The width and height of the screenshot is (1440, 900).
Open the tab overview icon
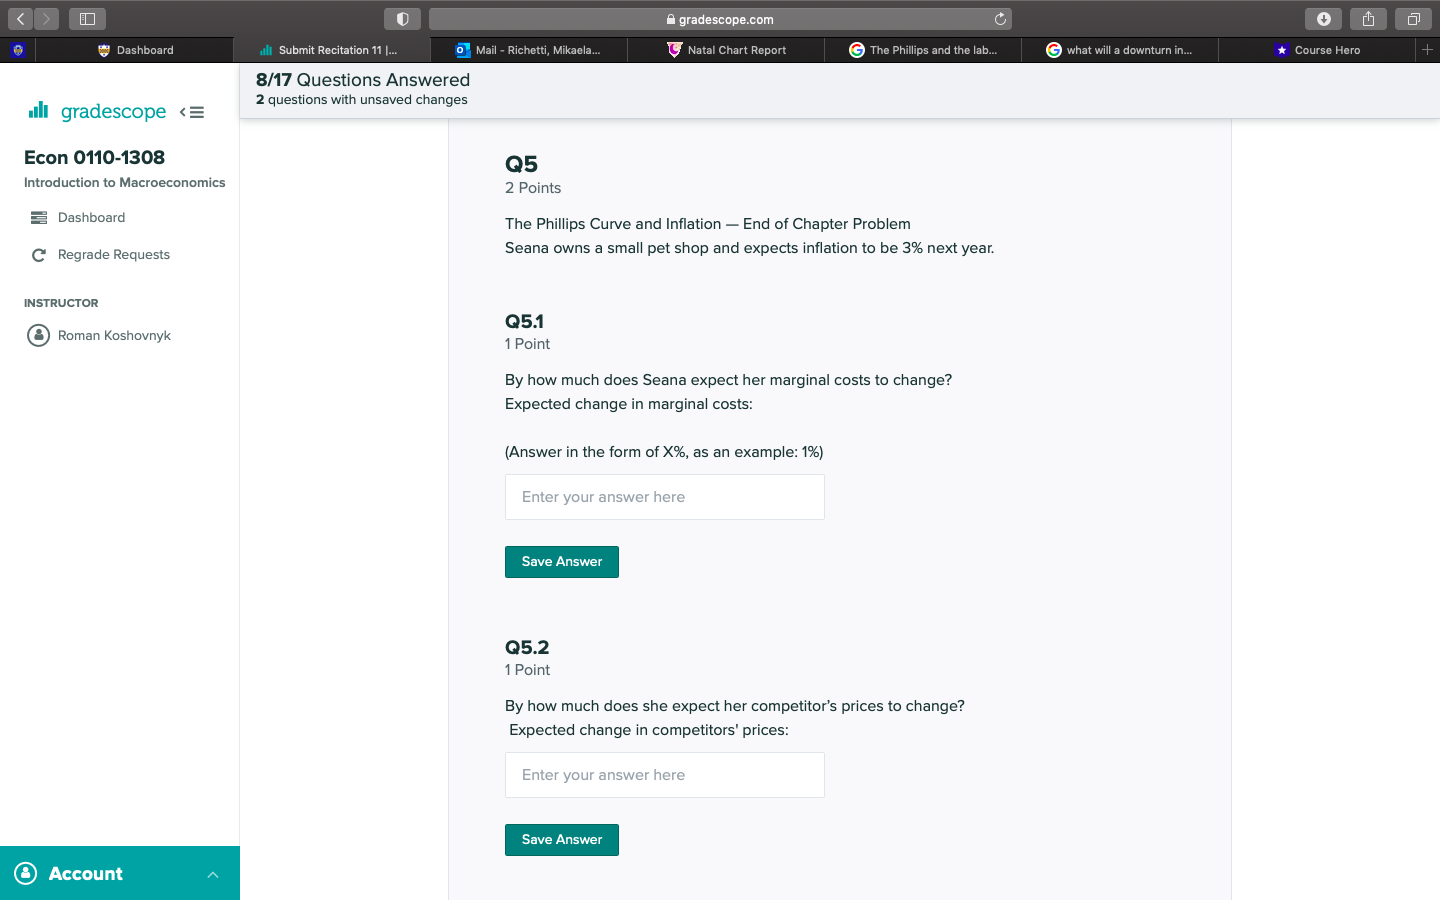coord(1413,18)
